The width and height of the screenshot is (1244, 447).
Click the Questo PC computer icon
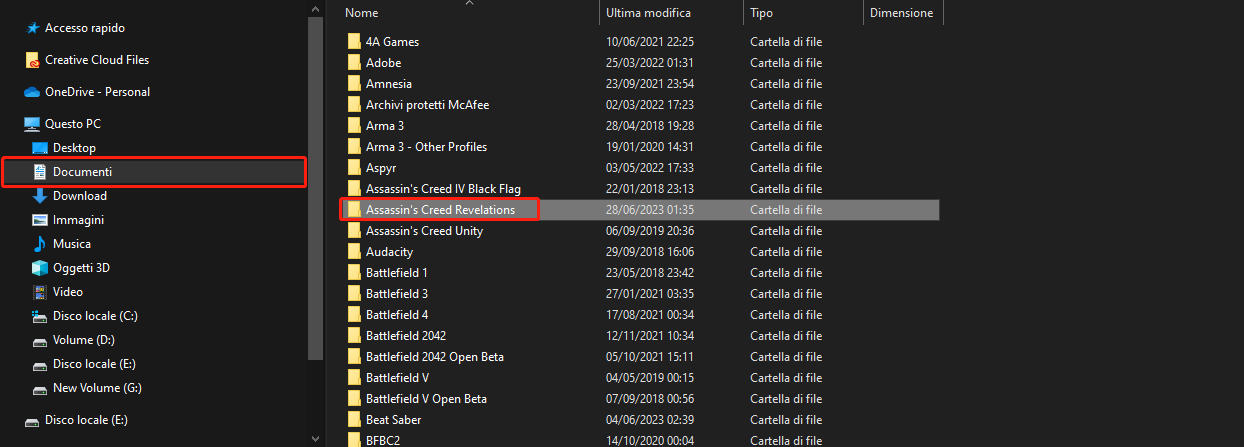[x=32, y=124]
